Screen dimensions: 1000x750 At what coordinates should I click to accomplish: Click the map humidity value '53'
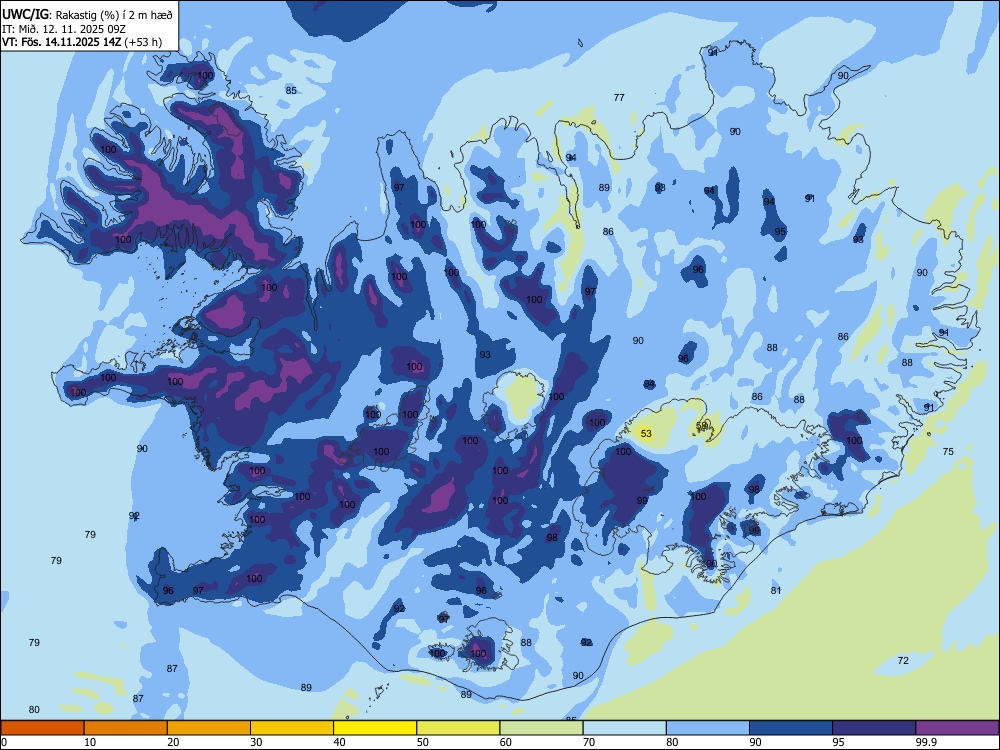click(646, 434)
